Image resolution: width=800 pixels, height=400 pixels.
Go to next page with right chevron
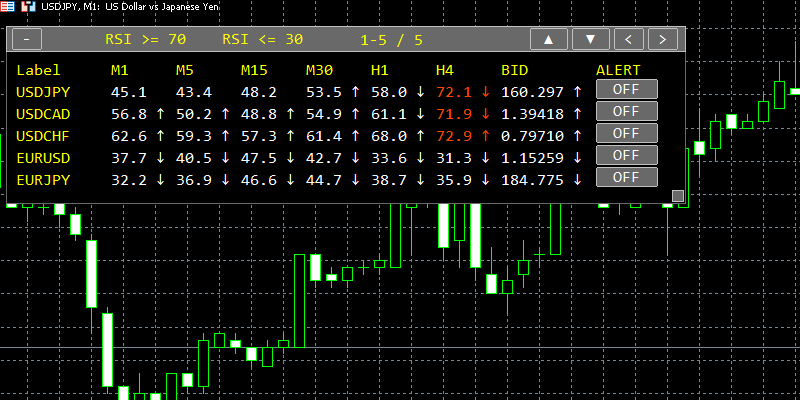tap(663, 39)
